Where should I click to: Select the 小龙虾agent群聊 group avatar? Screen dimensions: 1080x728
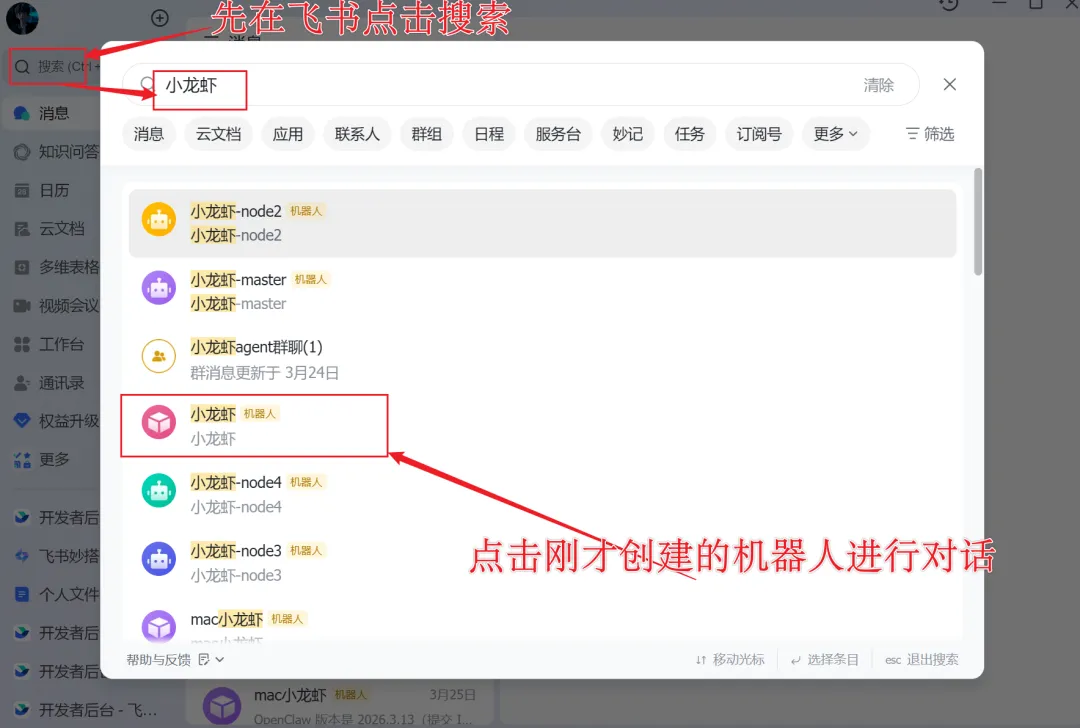159,356
